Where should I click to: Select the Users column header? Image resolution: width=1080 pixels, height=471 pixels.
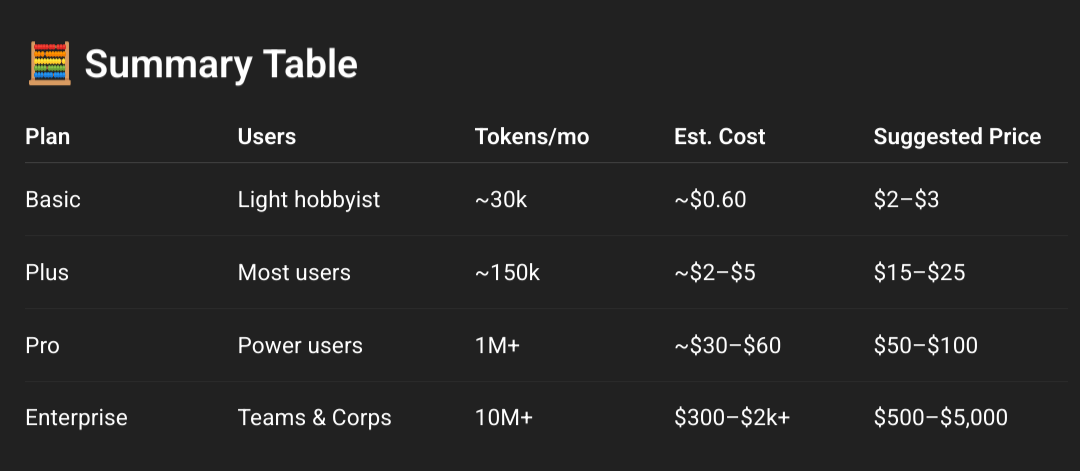point(267,136)
